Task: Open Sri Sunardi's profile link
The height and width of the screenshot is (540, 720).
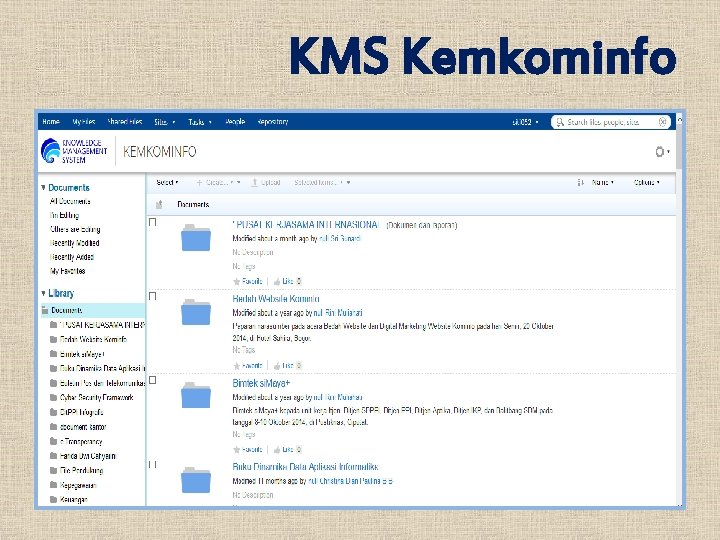Action: (x=340, y=238)
